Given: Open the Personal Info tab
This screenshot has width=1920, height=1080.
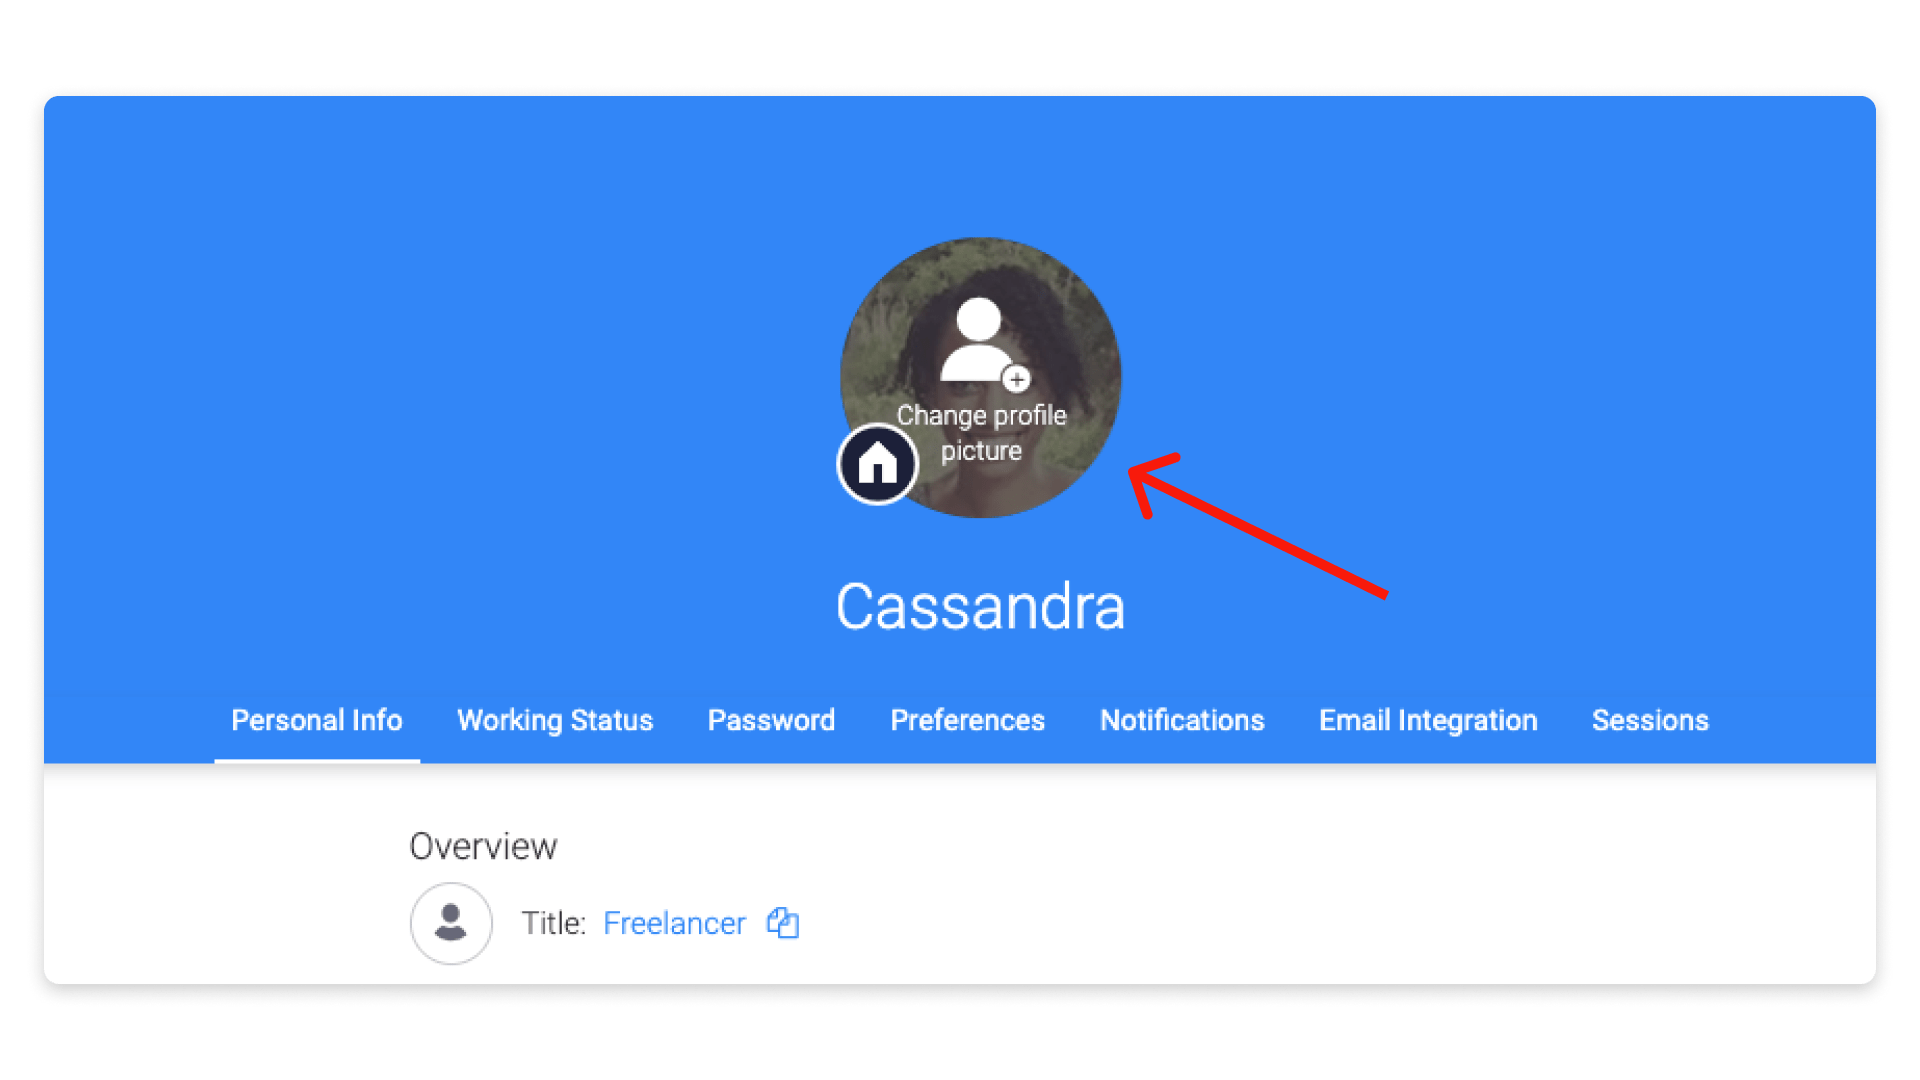Looking at the screenshot, I should coord(317,721).
